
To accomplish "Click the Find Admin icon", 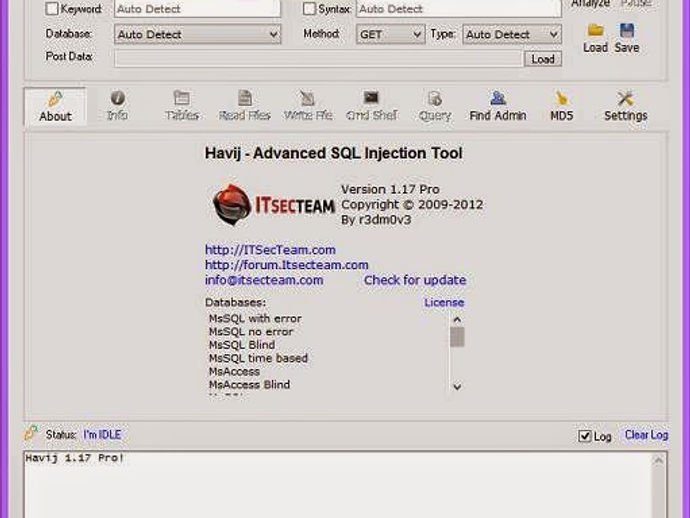I will [498, 98].
